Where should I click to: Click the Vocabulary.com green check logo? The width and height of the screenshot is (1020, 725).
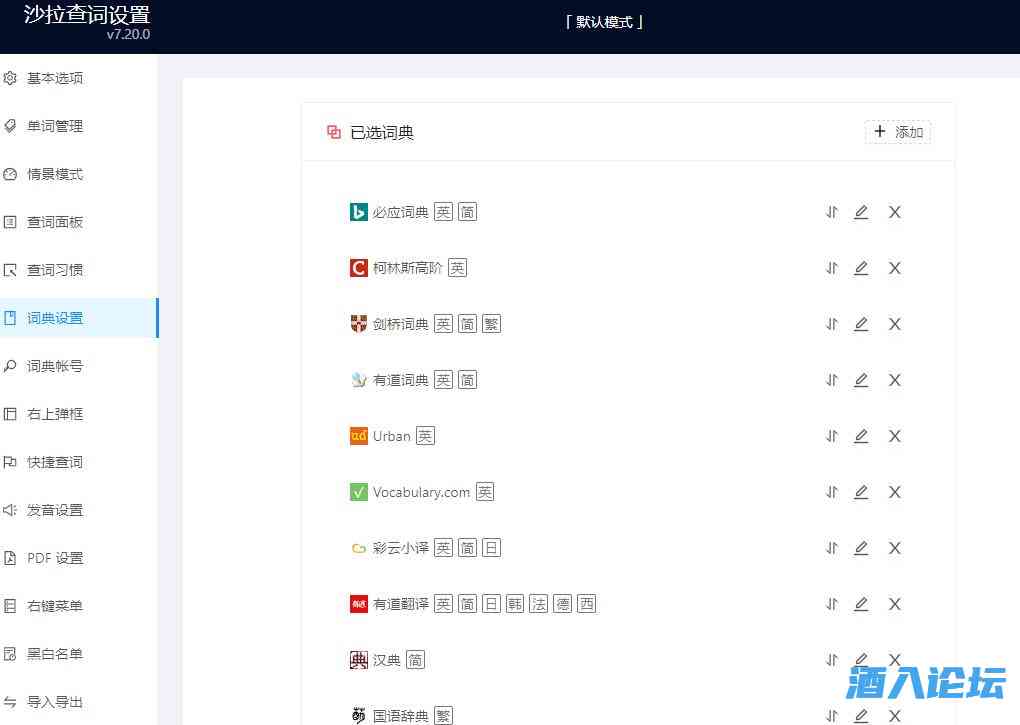(358, 492)
